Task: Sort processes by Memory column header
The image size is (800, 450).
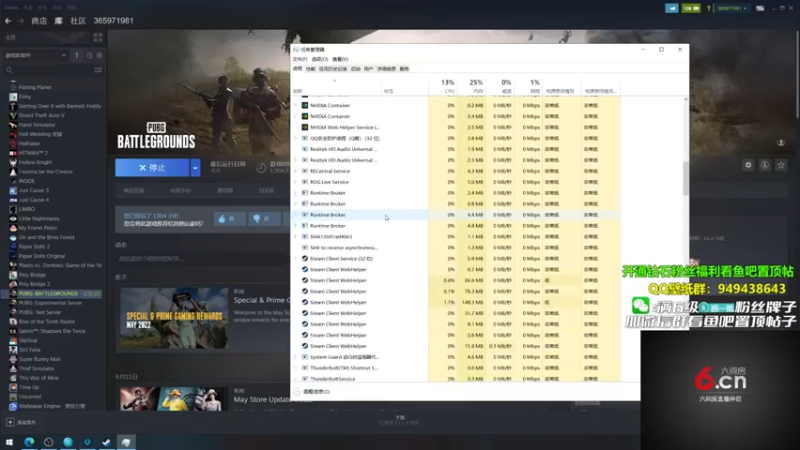Action: pos(470,86)
